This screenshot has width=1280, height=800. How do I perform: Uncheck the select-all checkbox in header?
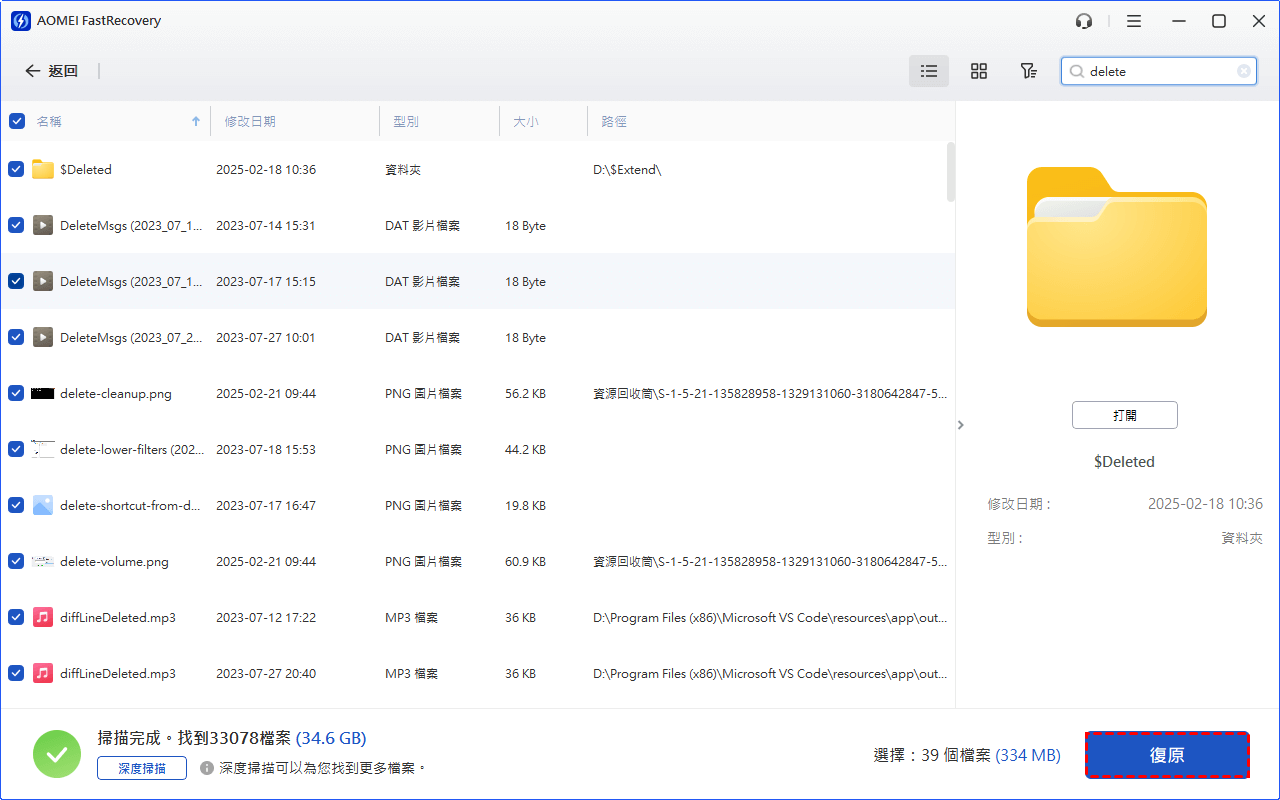pyautogui.click(x=17, y=121)
